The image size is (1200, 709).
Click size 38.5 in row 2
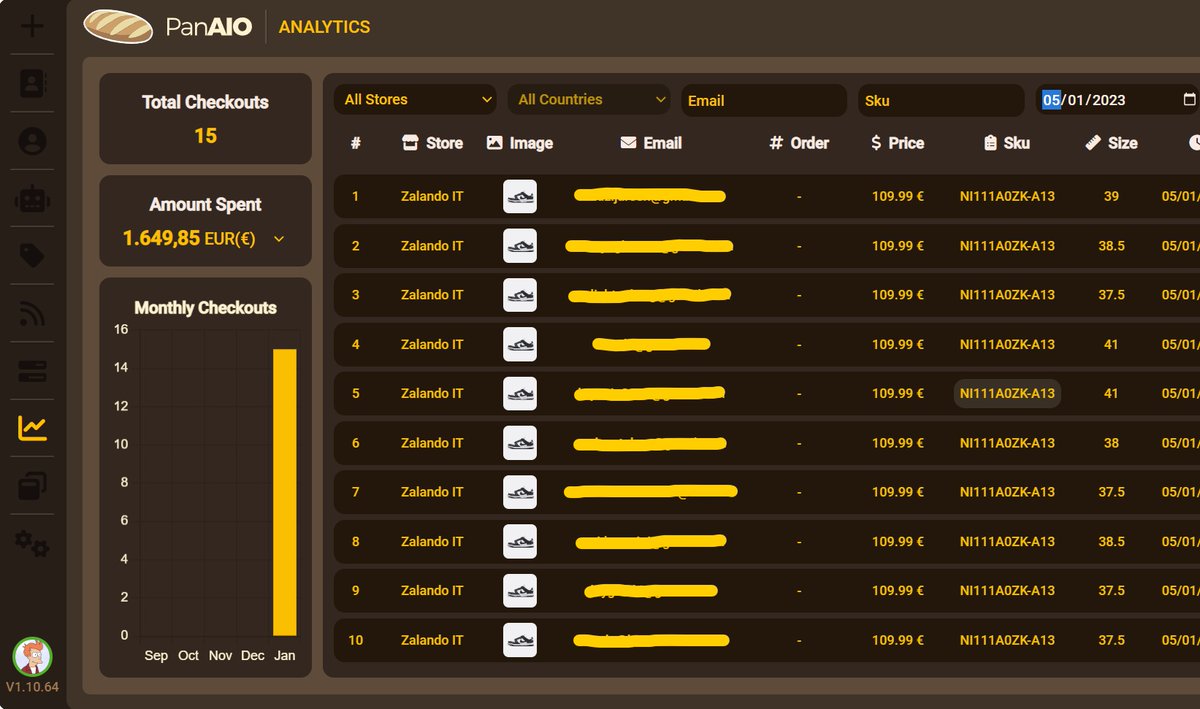(x=1111, y=246)
